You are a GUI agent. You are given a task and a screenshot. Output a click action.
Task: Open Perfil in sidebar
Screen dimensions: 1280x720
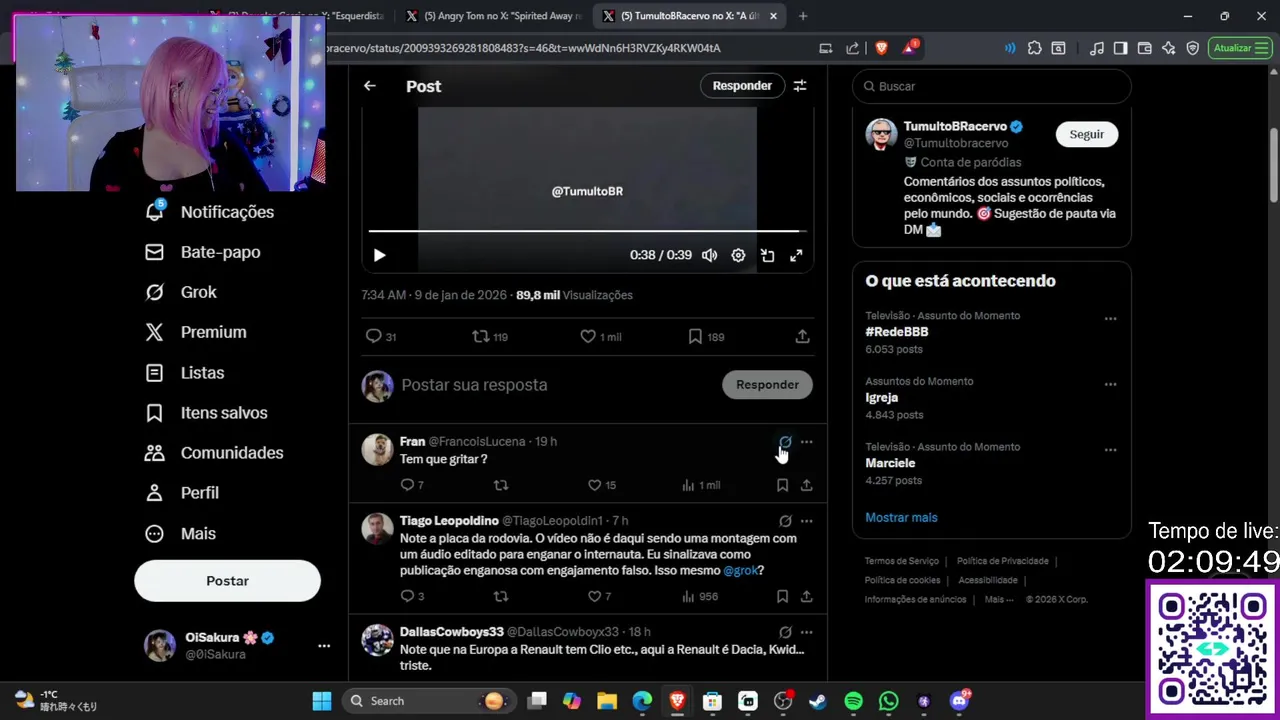(182, 493)
